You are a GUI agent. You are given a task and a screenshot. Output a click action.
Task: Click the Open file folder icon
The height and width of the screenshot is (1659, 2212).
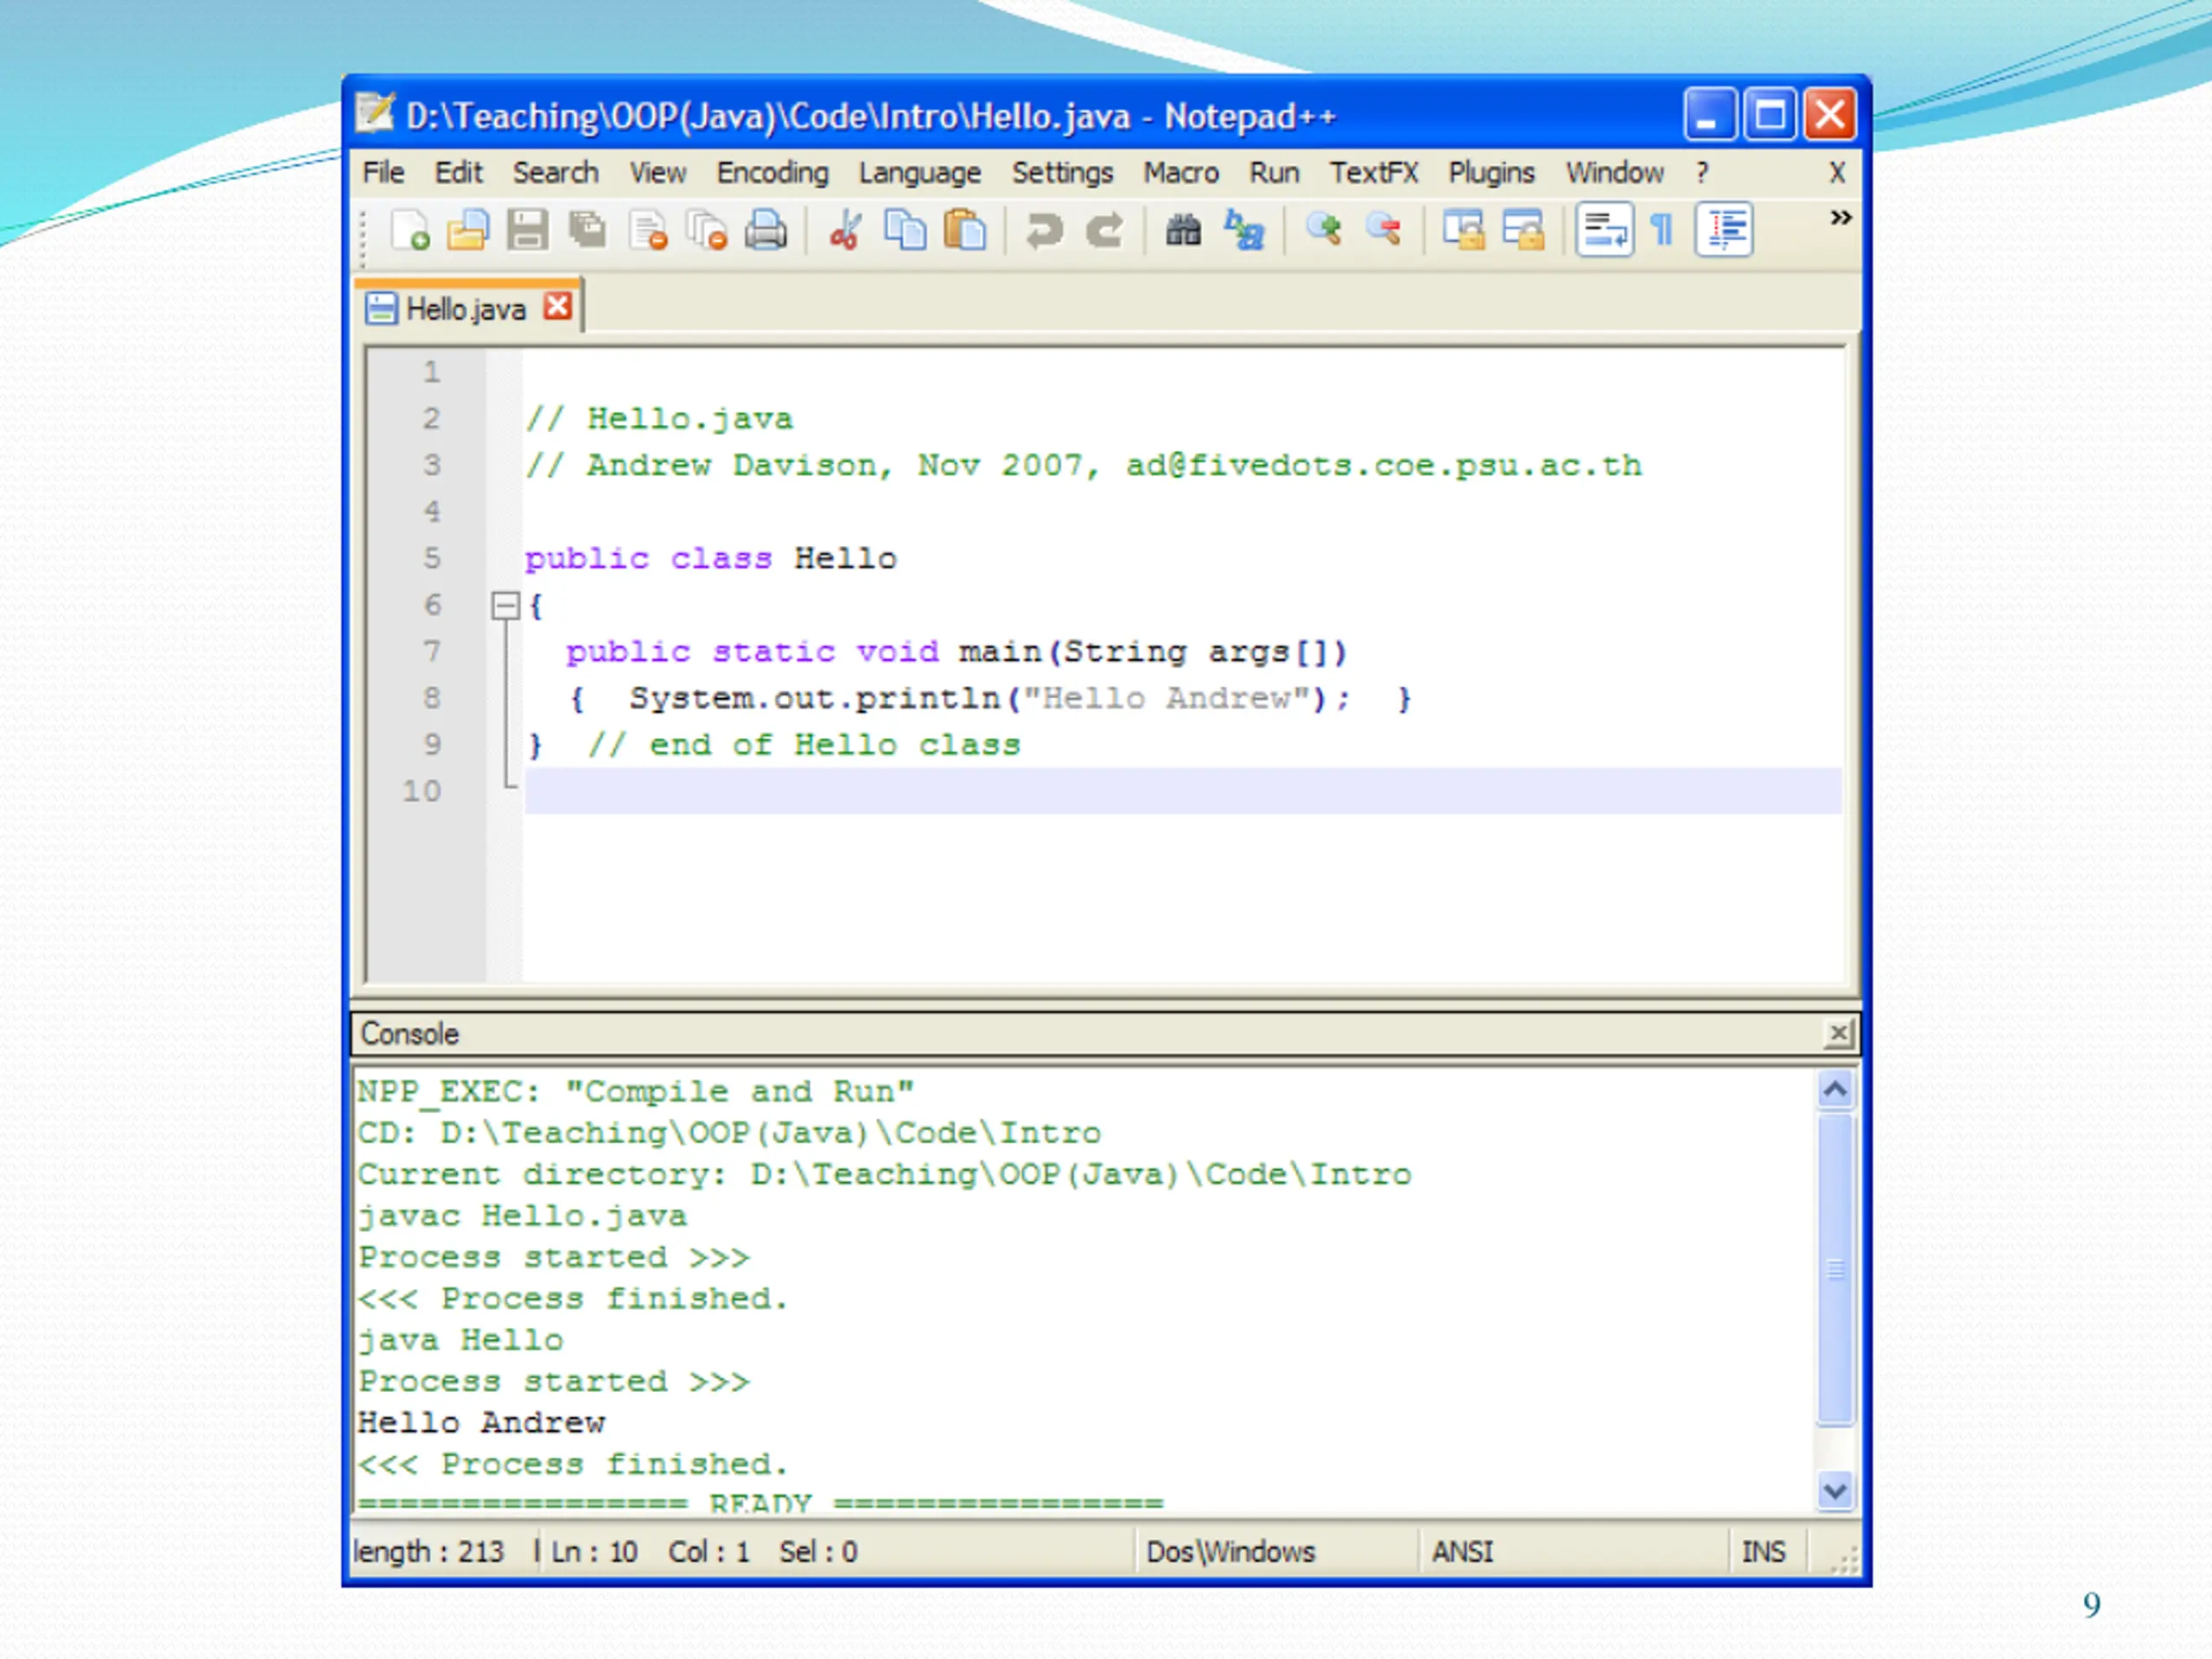pos(468,230)
